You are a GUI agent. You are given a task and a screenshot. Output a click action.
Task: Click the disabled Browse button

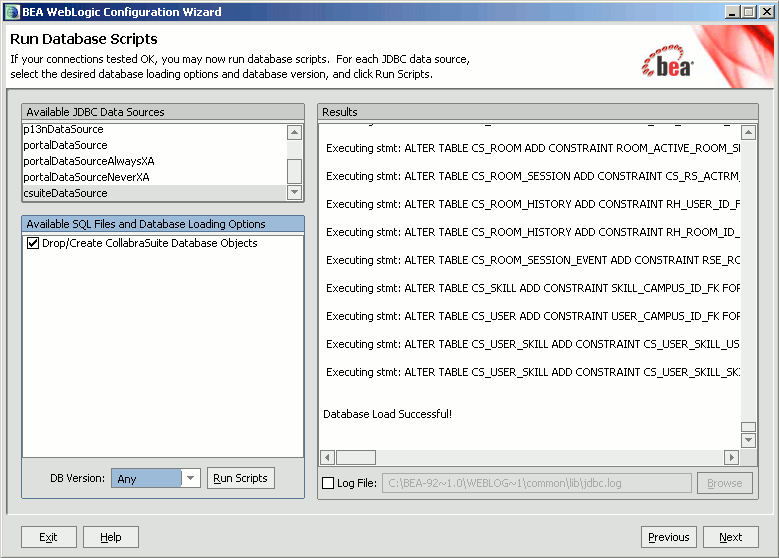pyautogui.click(x=725, y=483)
